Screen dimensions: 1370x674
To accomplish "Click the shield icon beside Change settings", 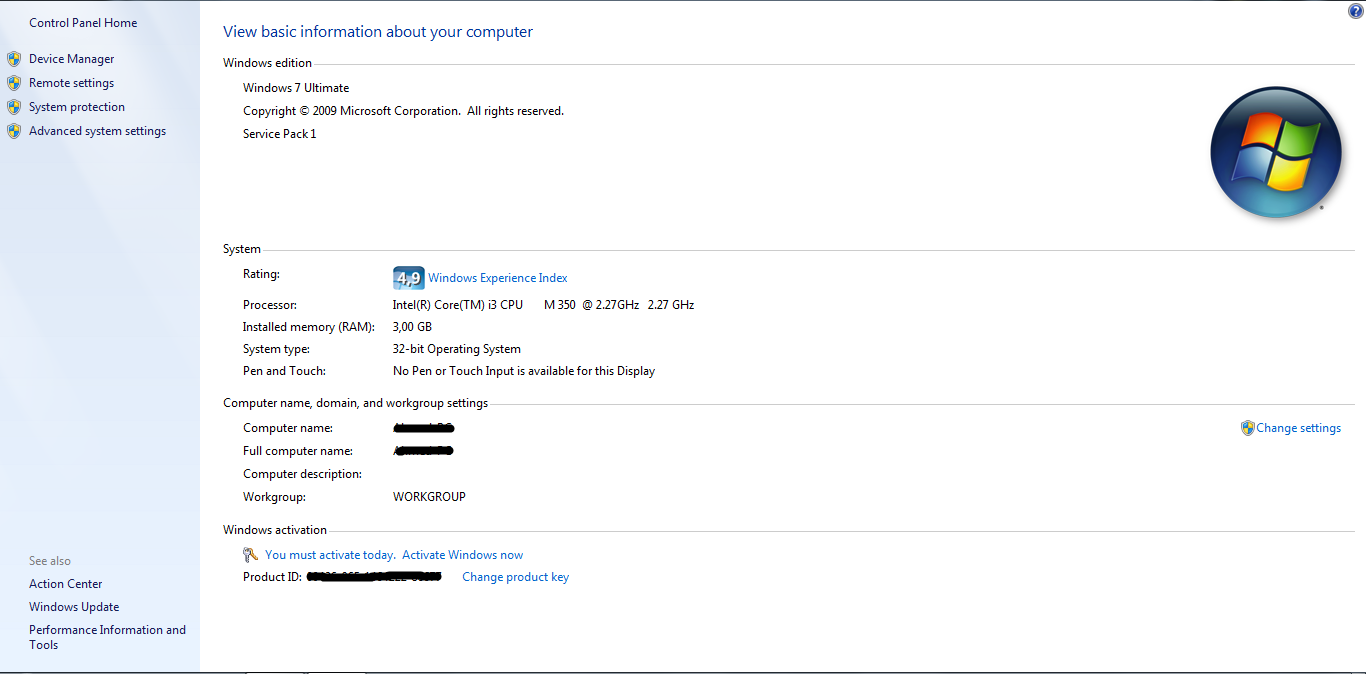I will [x=1247, y=428].
